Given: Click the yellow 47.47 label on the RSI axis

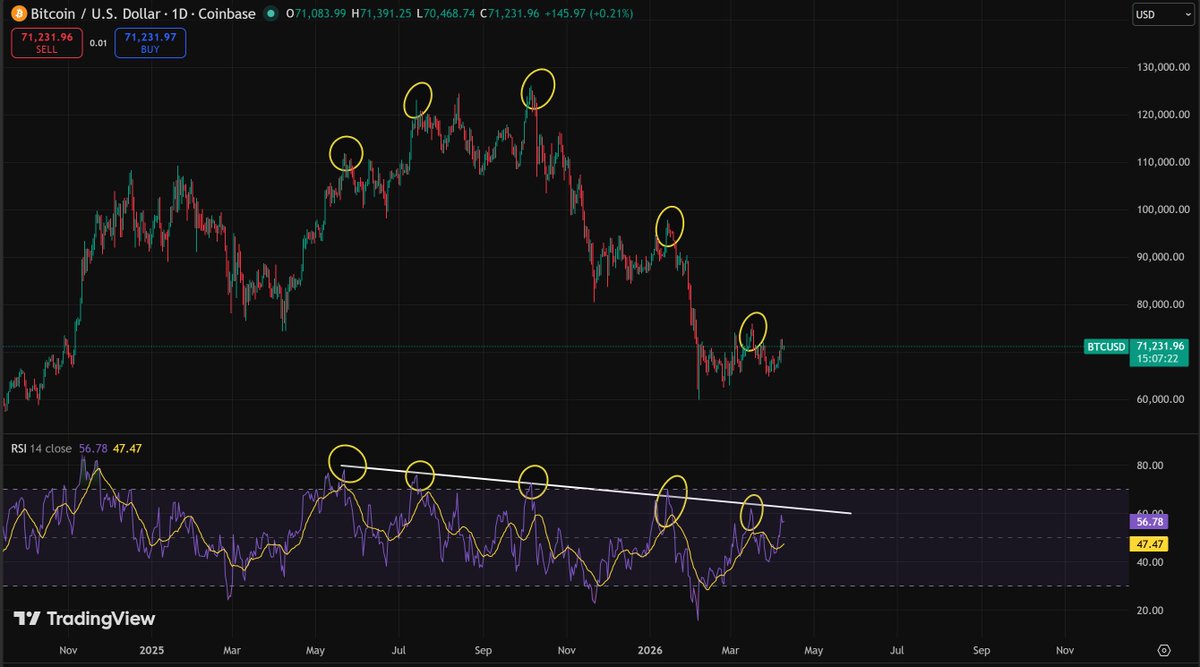Looking at the screenshot, I should tap(1149, 545).
